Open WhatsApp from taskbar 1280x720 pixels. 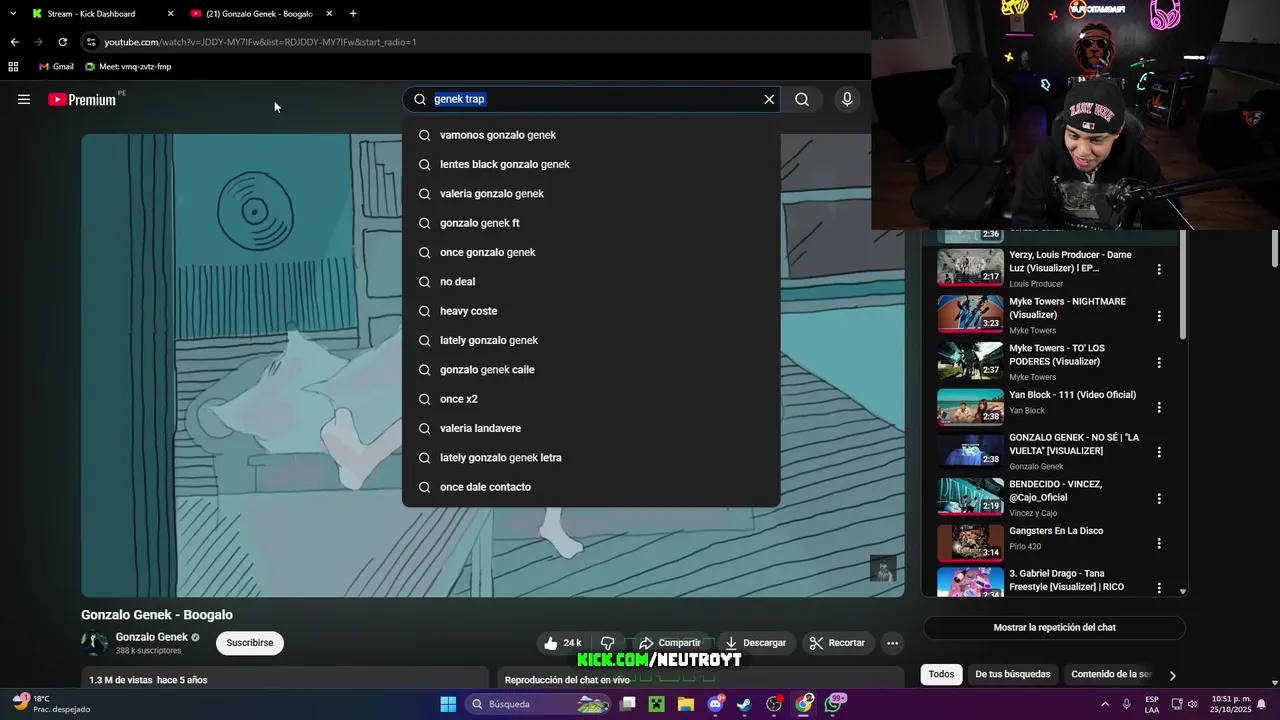[x=834, y=704]
